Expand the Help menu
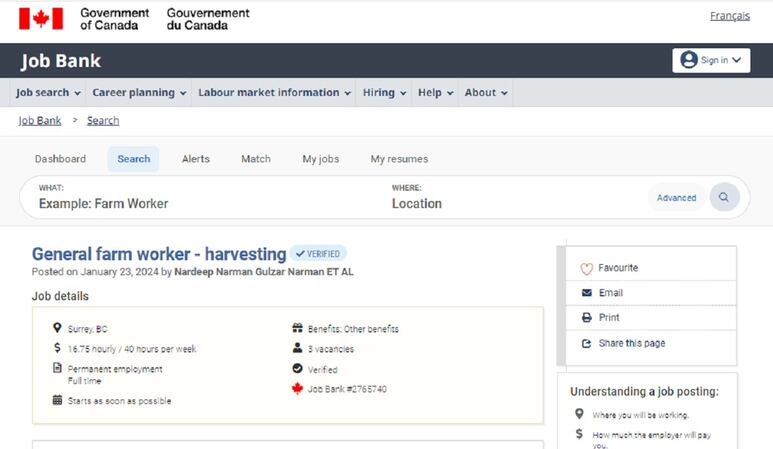Screen dimensions: 773x449 435,93
